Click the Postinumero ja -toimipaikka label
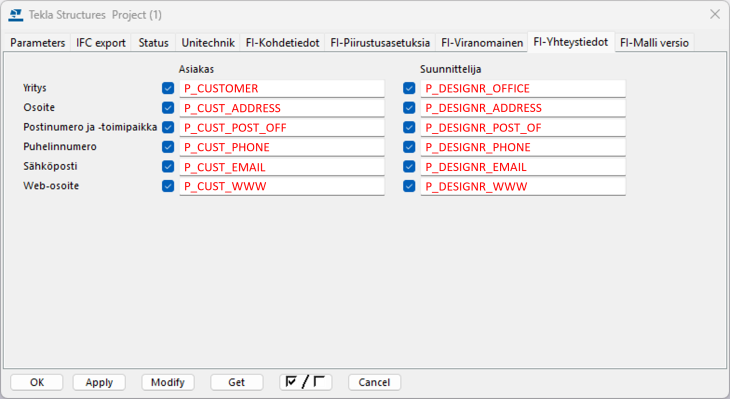 90,127
